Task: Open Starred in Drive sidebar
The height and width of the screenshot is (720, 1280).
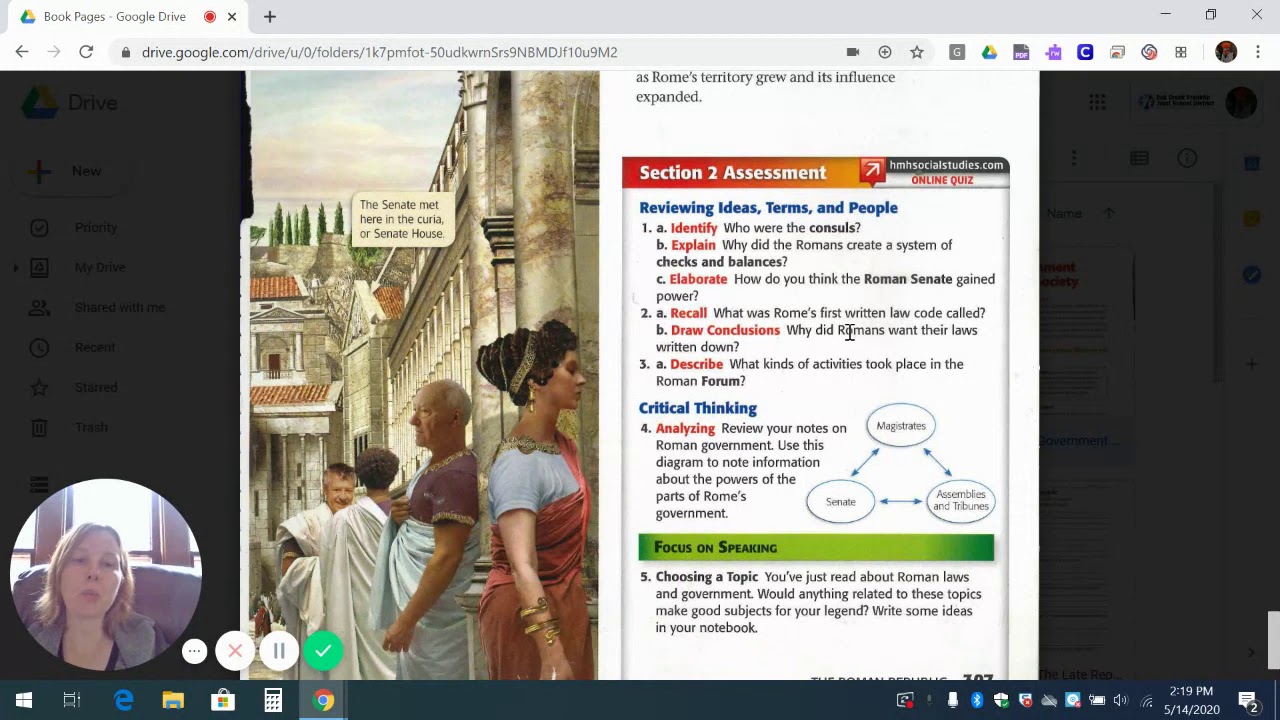Action: tap(96, 387)
